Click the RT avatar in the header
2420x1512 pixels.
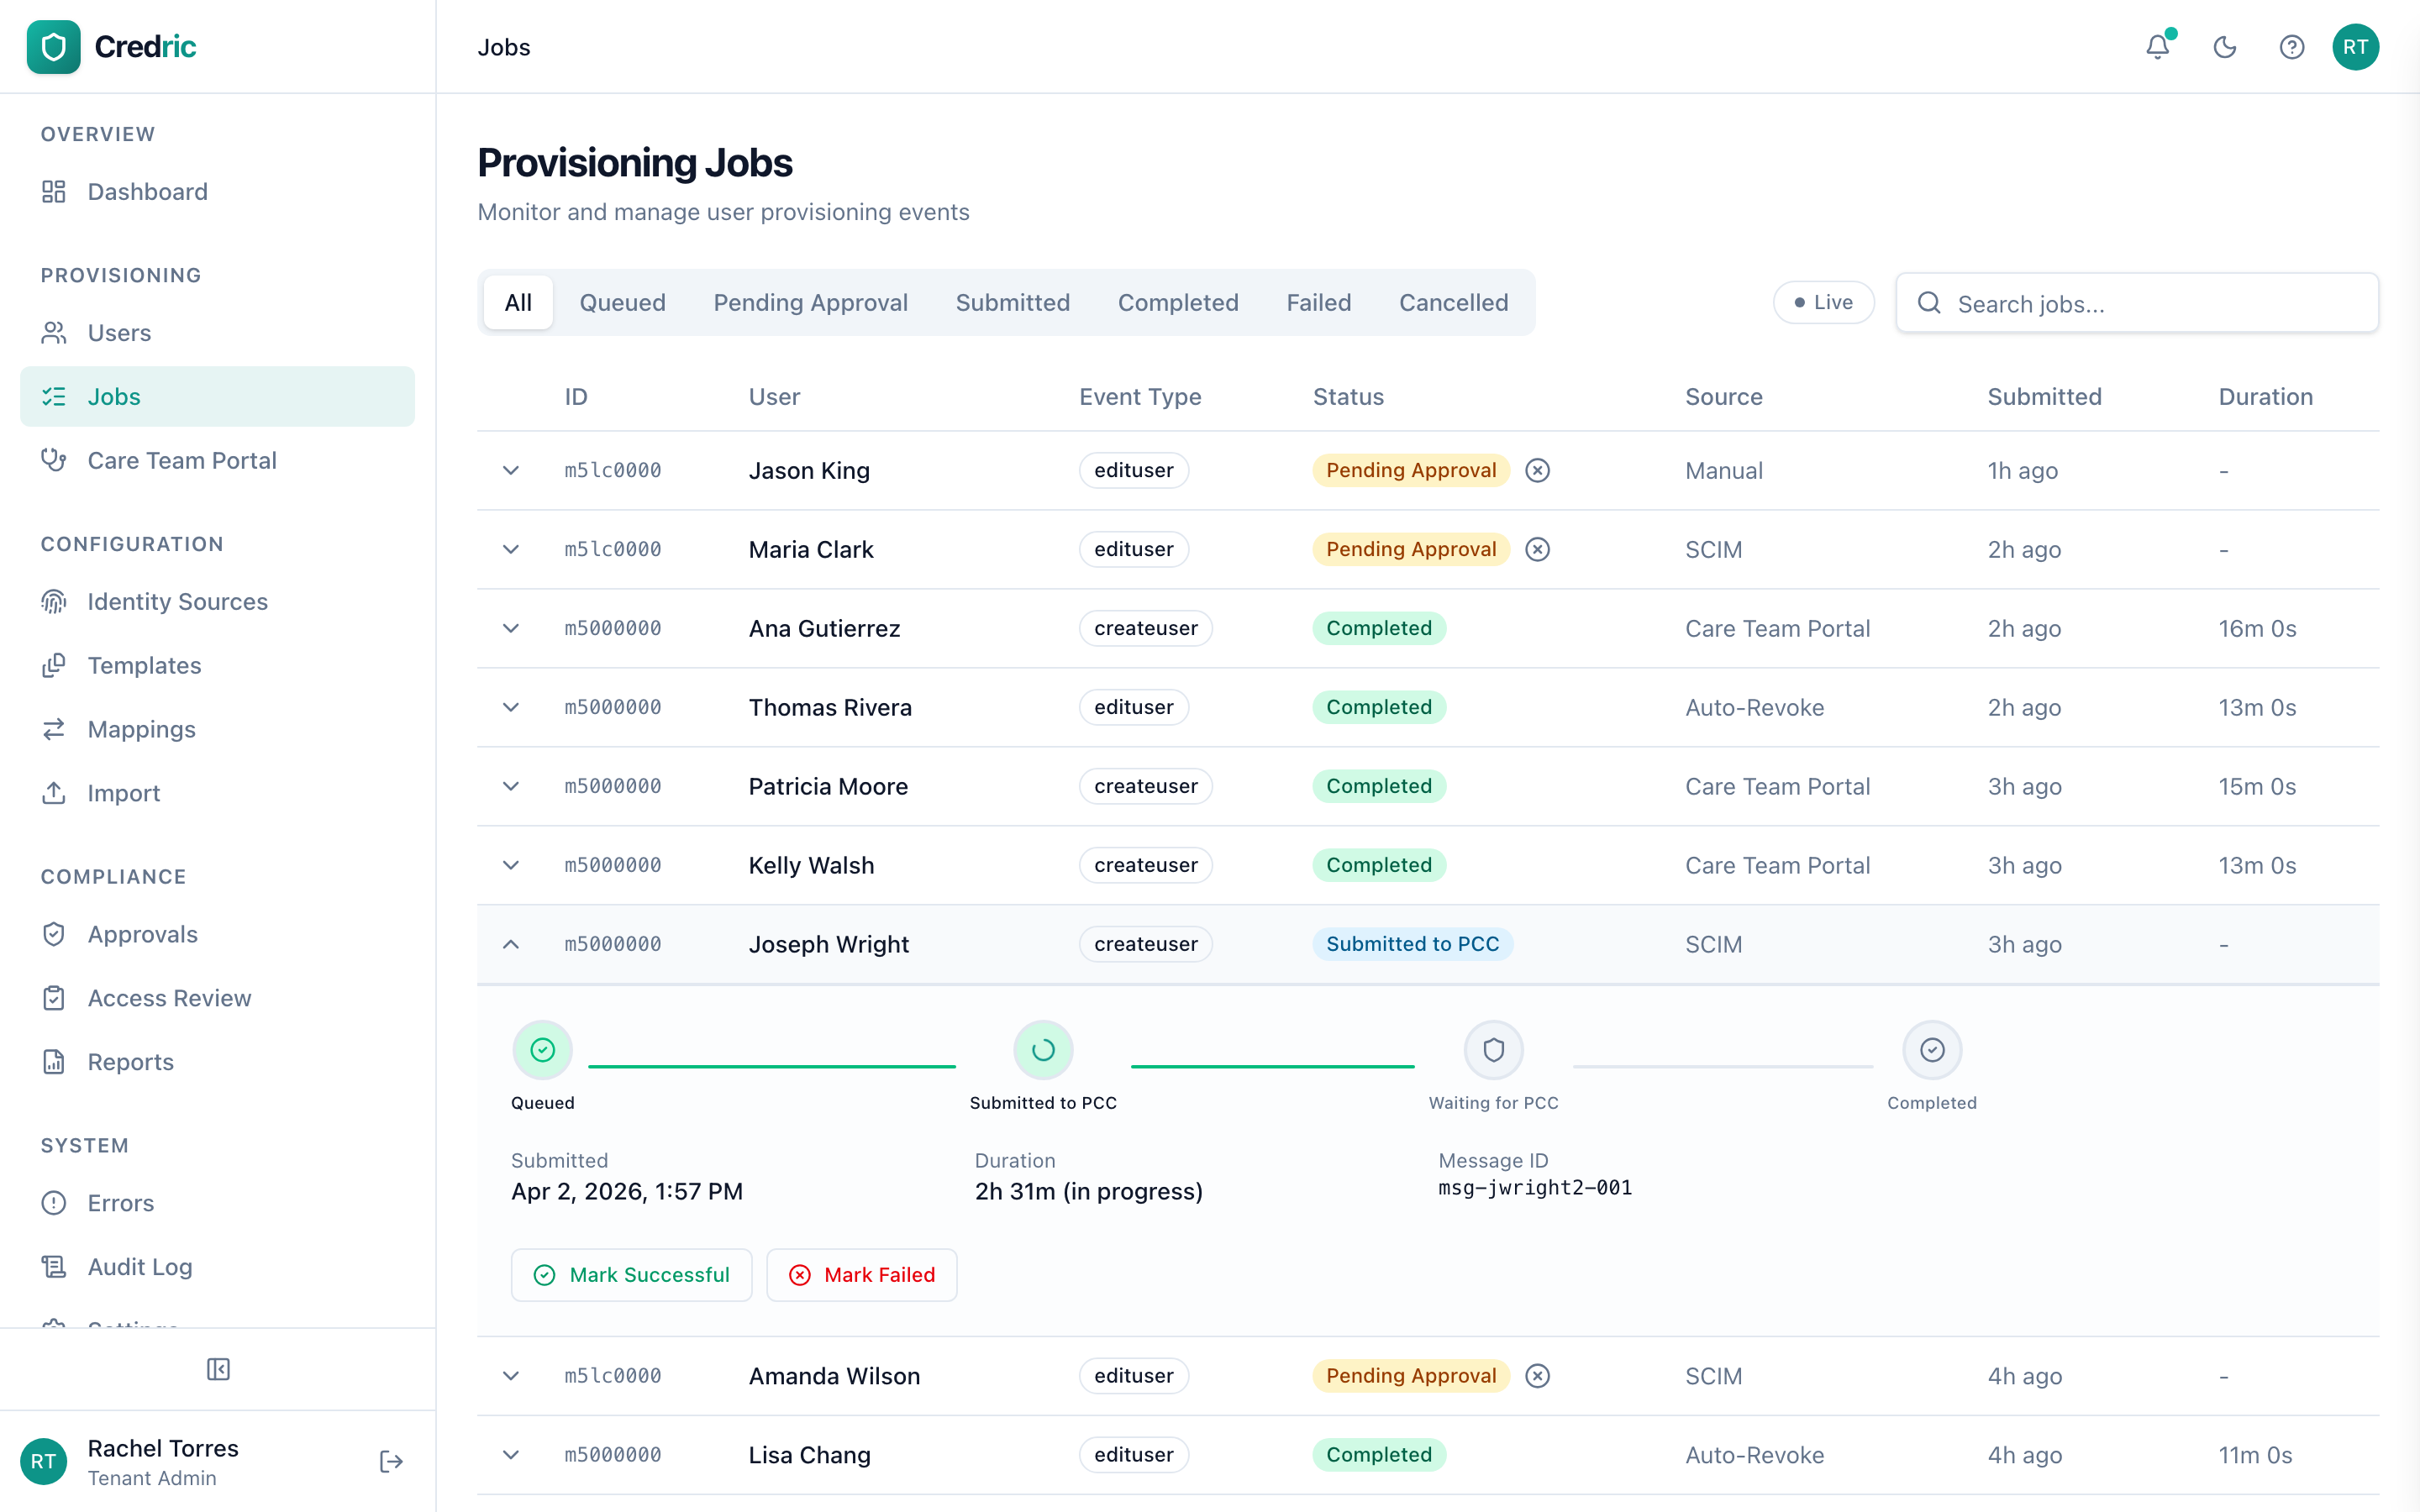(x=2356, y=46)
